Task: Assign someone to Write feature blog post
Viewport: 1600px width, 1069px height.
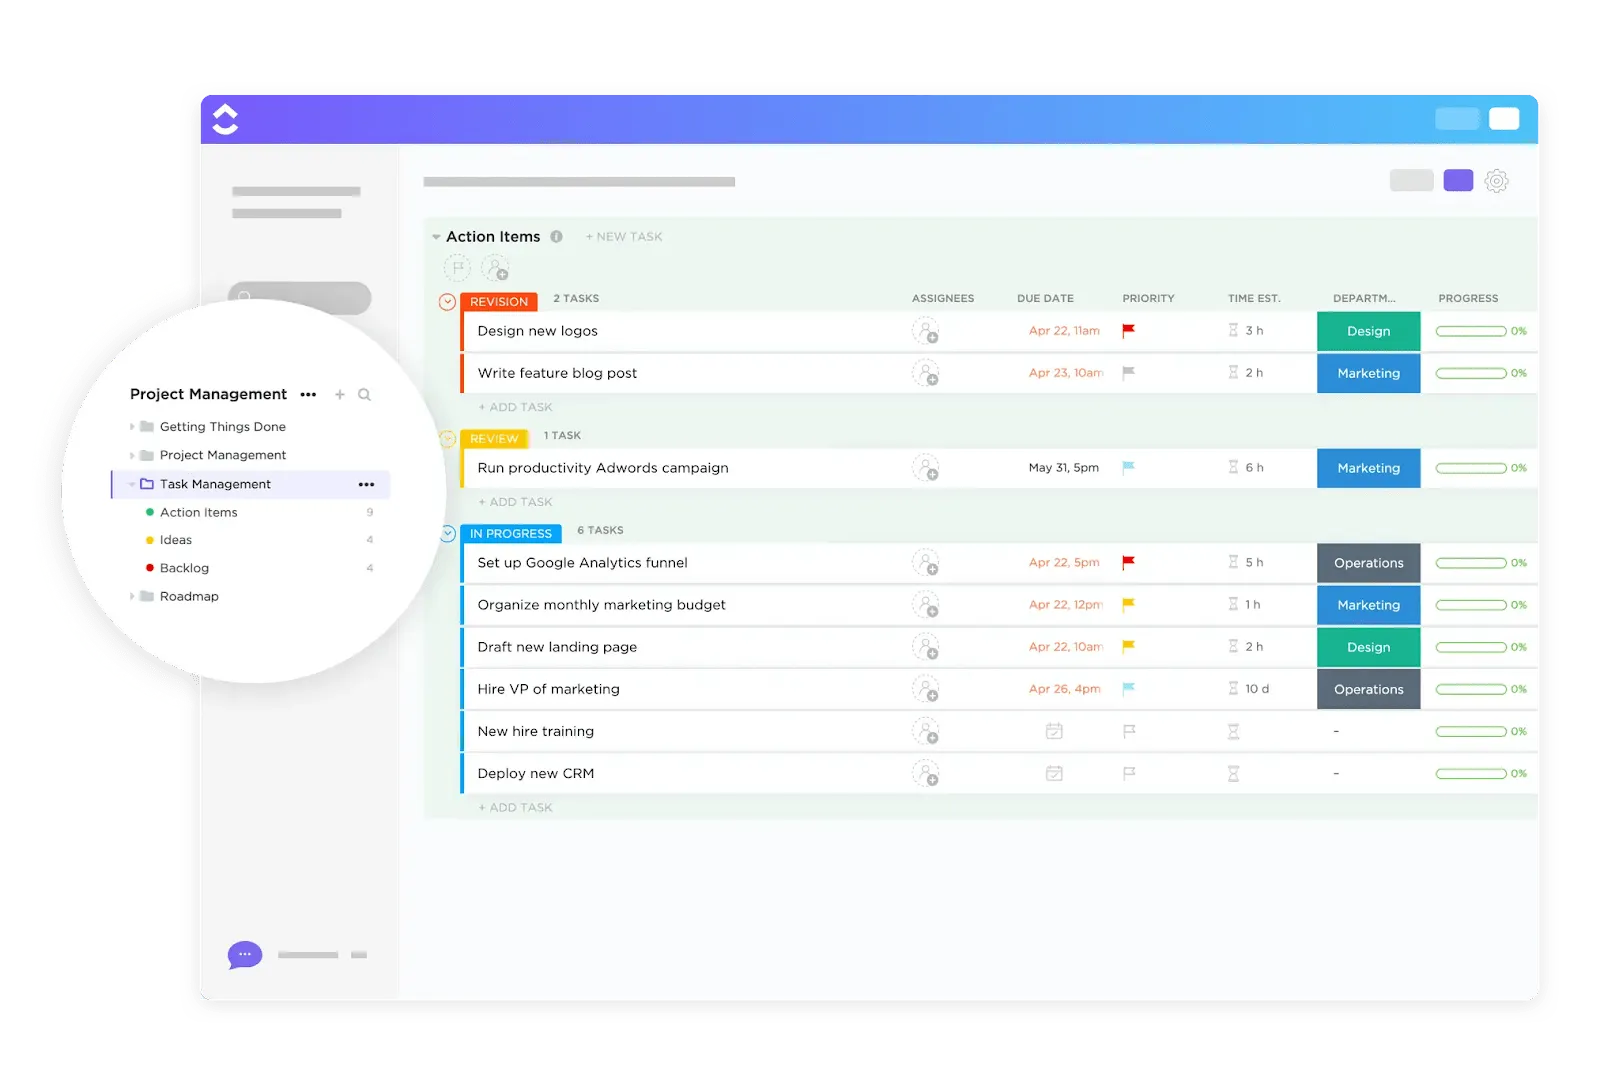Action: click(x=926, y=373)
